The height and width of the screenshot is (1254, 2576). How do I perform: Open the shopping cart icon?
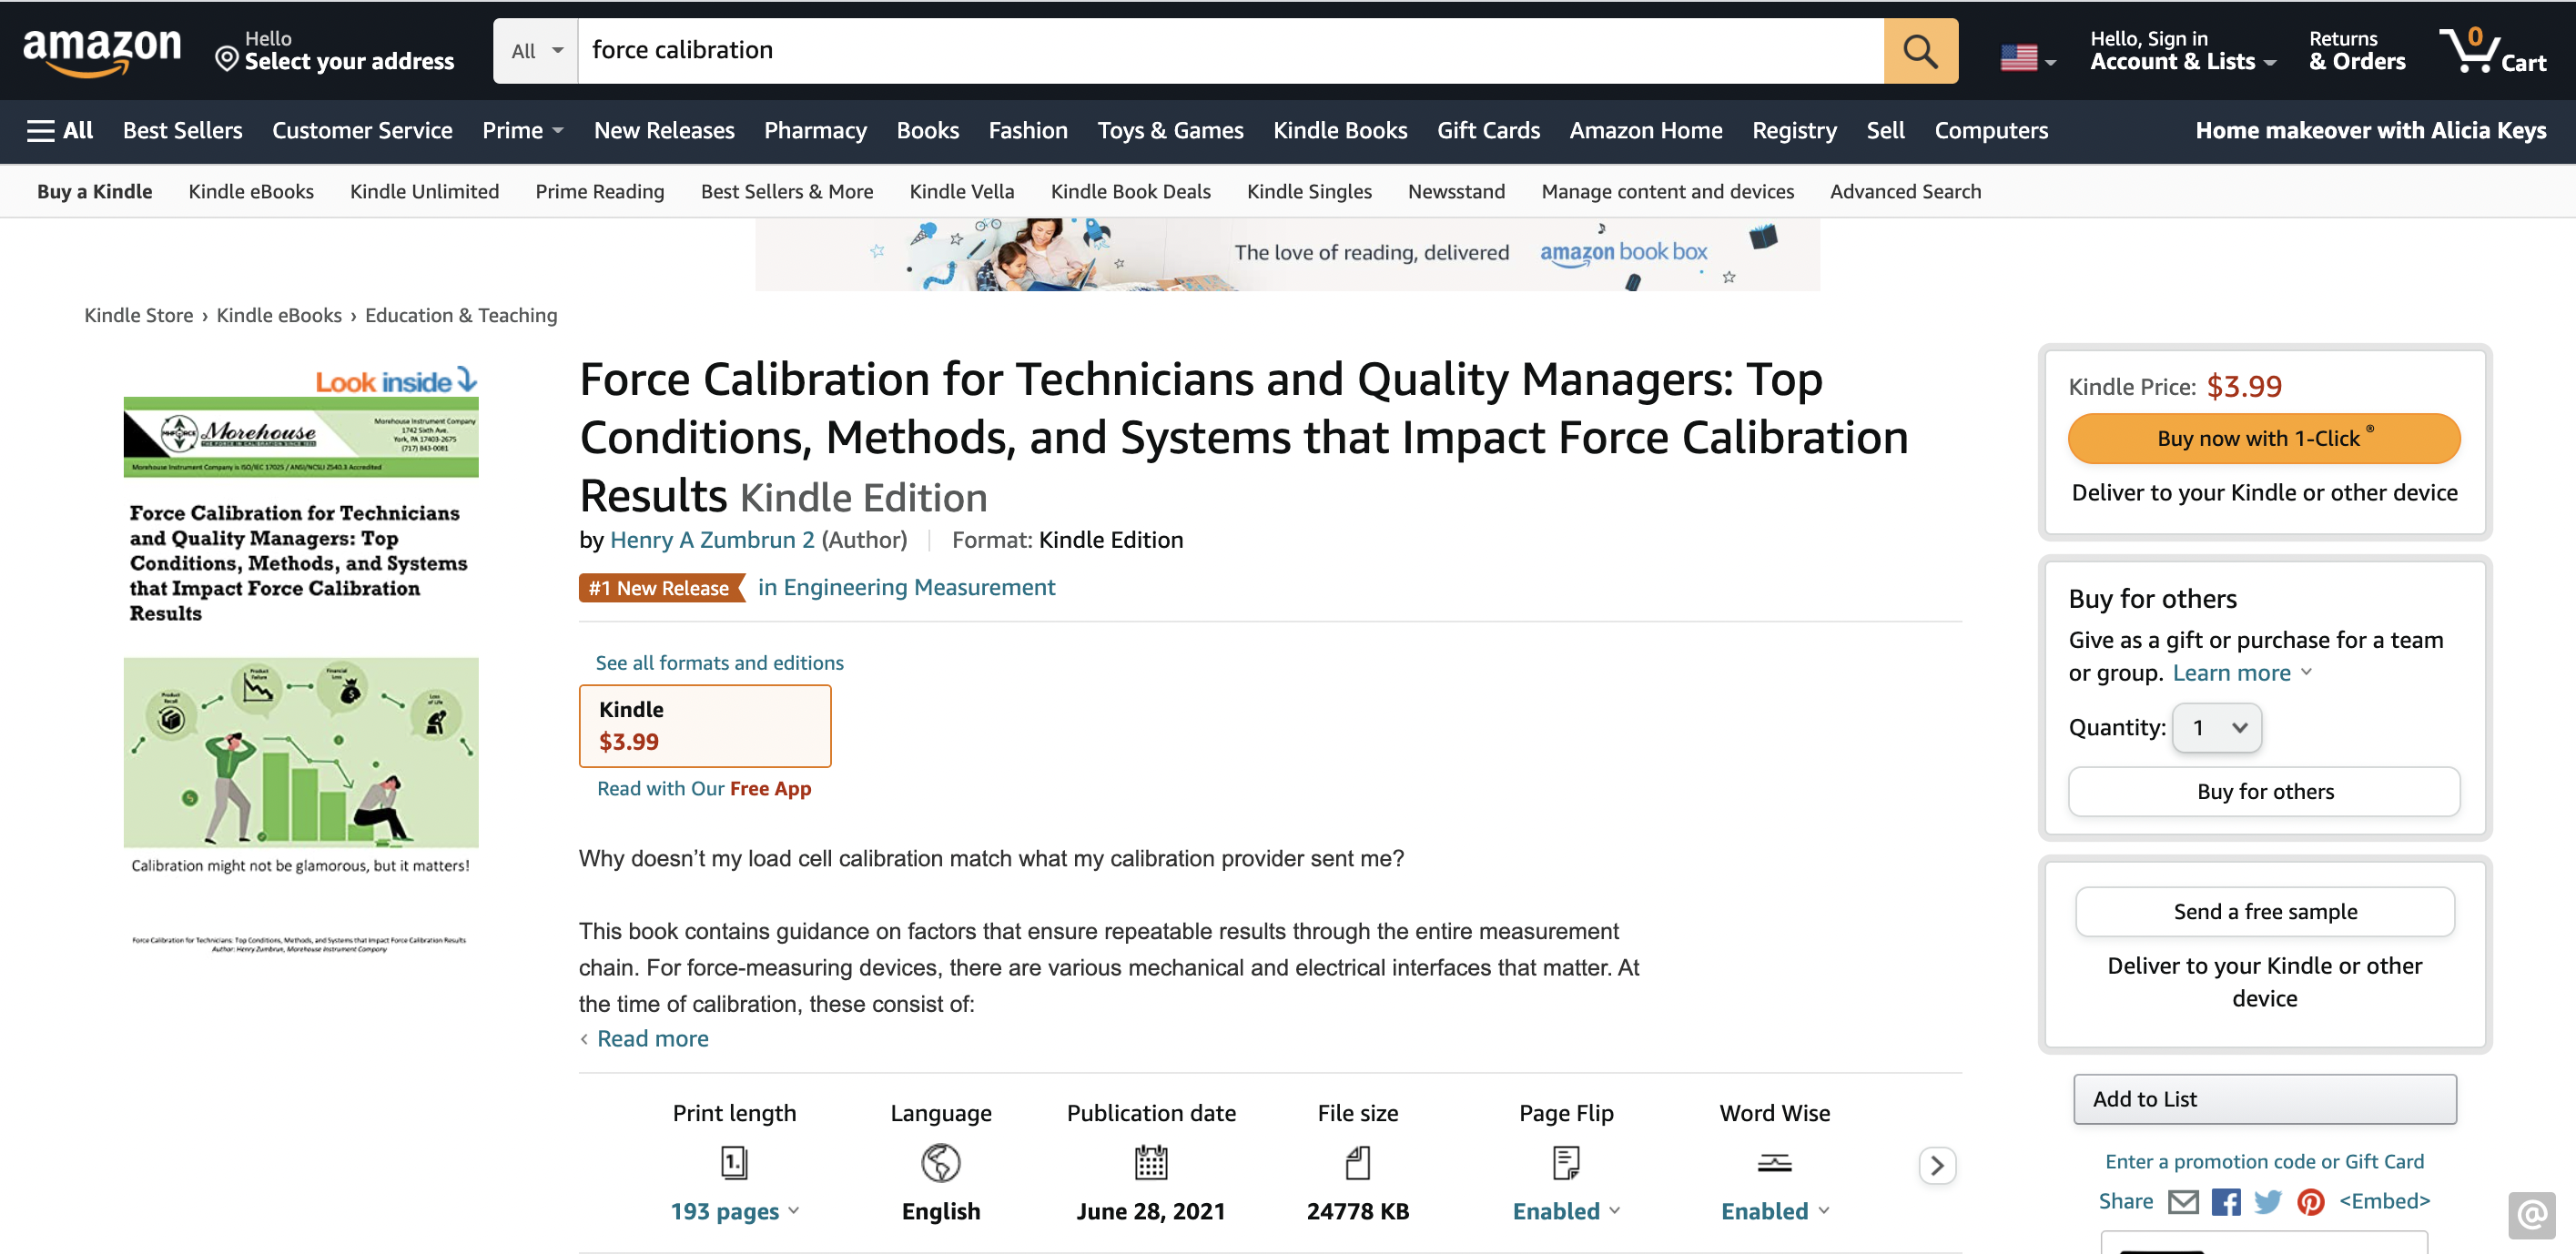click(2492, 50)
